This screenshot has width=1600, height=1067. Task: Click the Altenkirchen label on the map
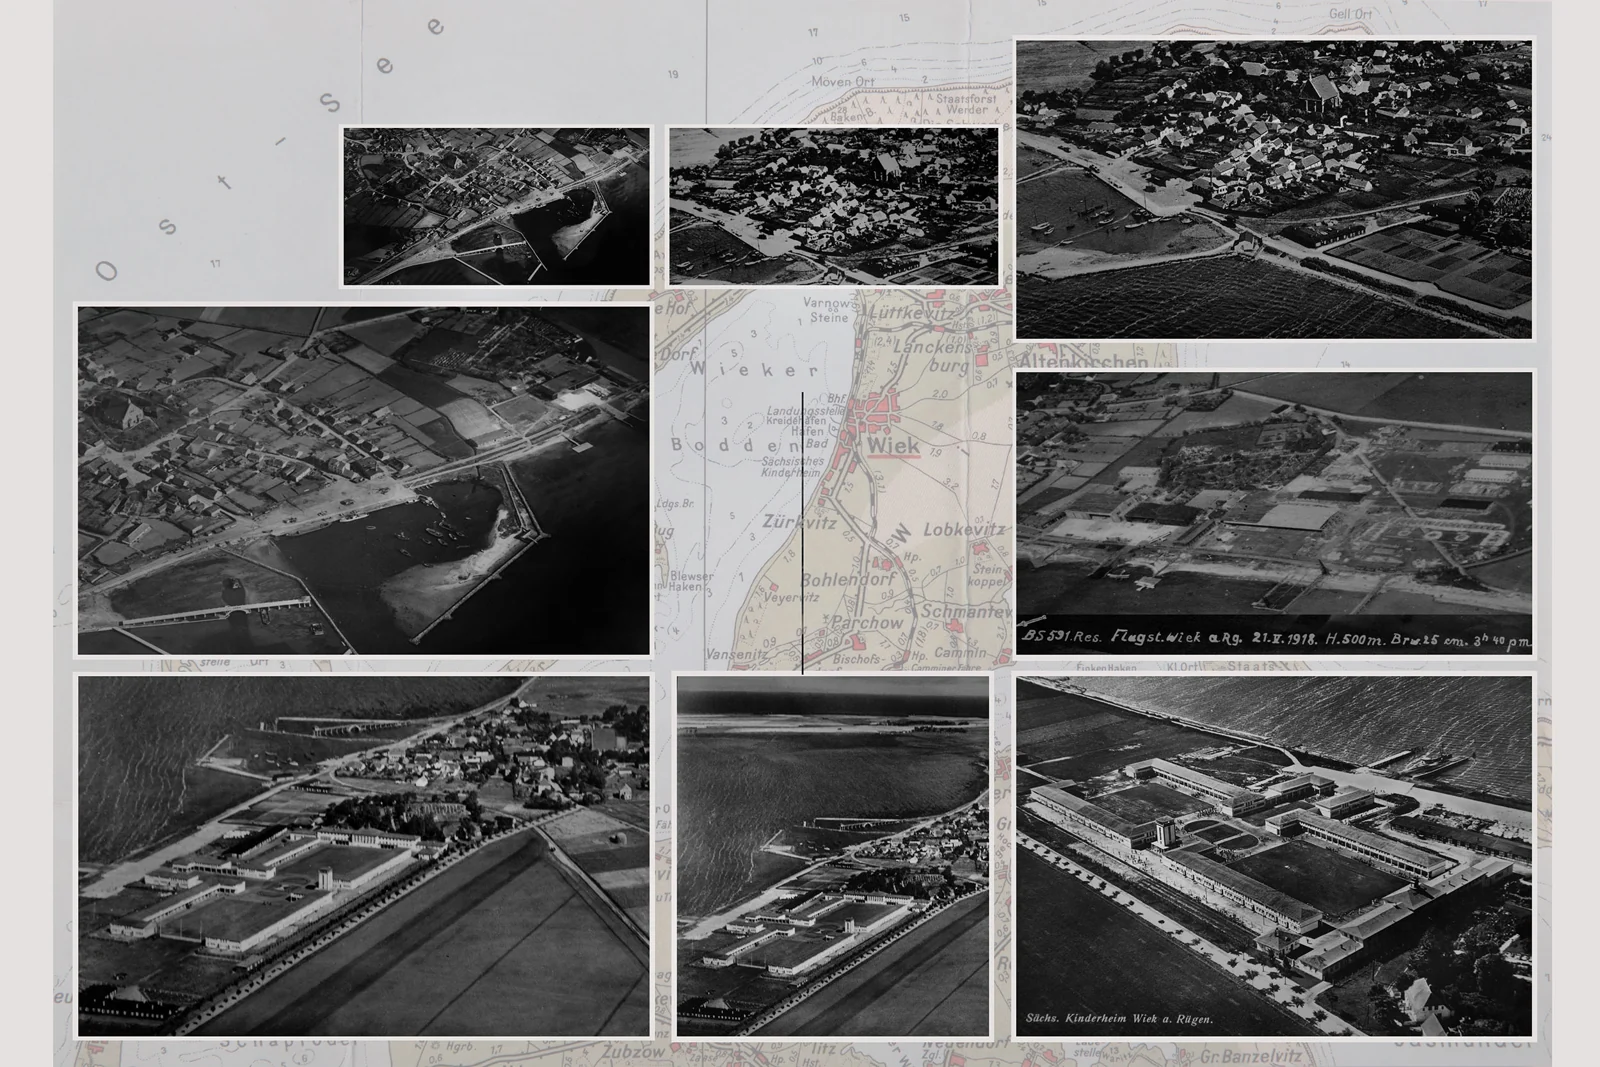(x=1083, y=362)
